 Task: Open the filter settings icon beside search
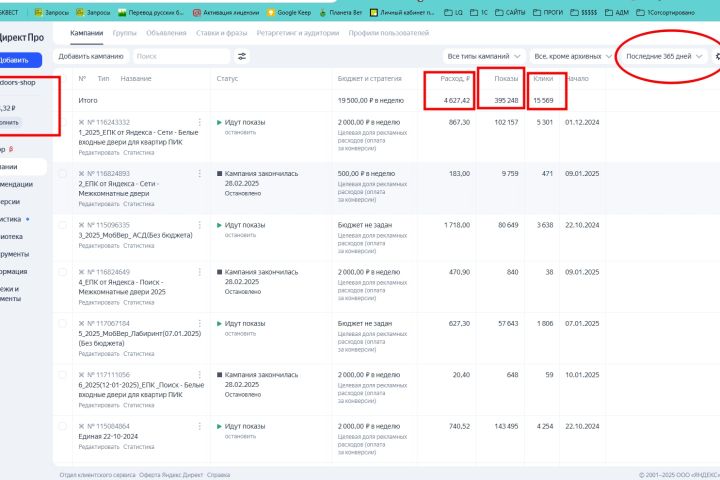point(242,56)
